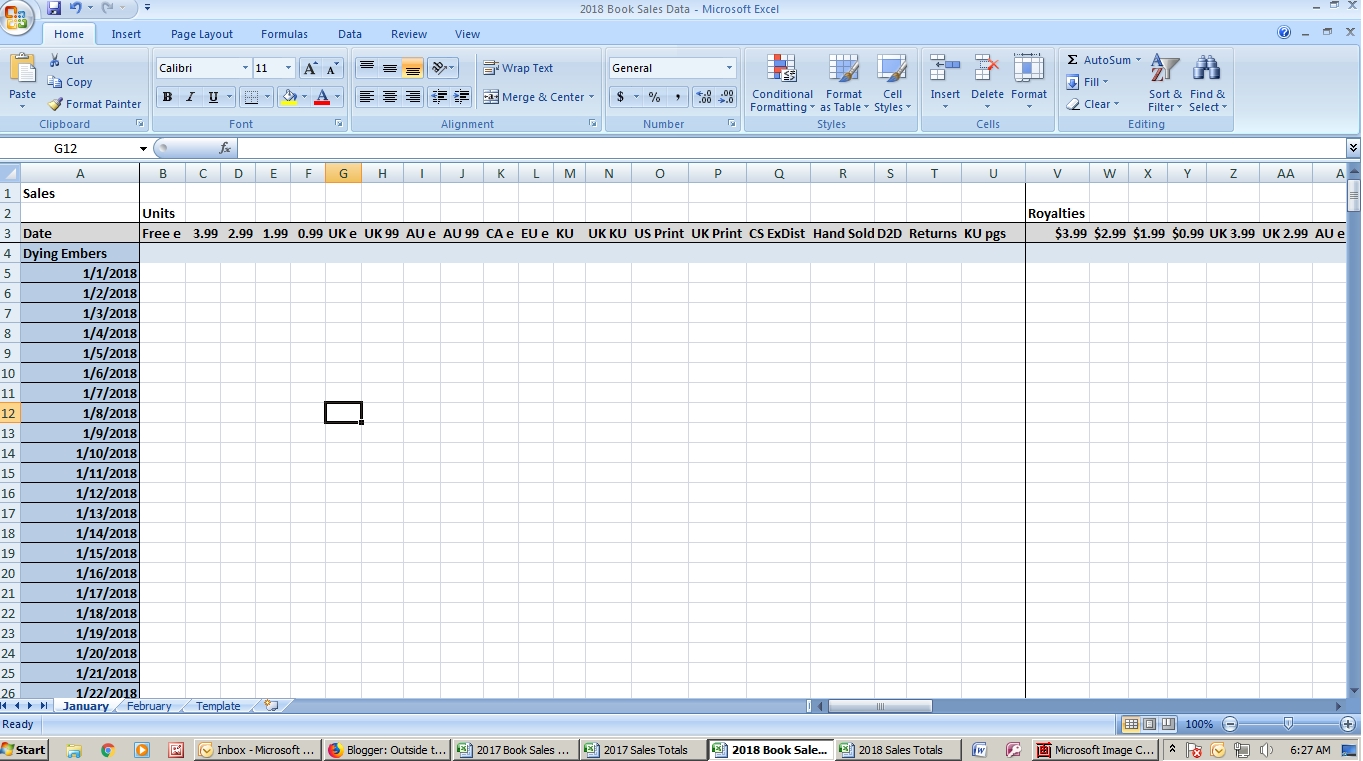Open the borders dropdown
This screenshot has height=761, width=1363.
point(267,97)
